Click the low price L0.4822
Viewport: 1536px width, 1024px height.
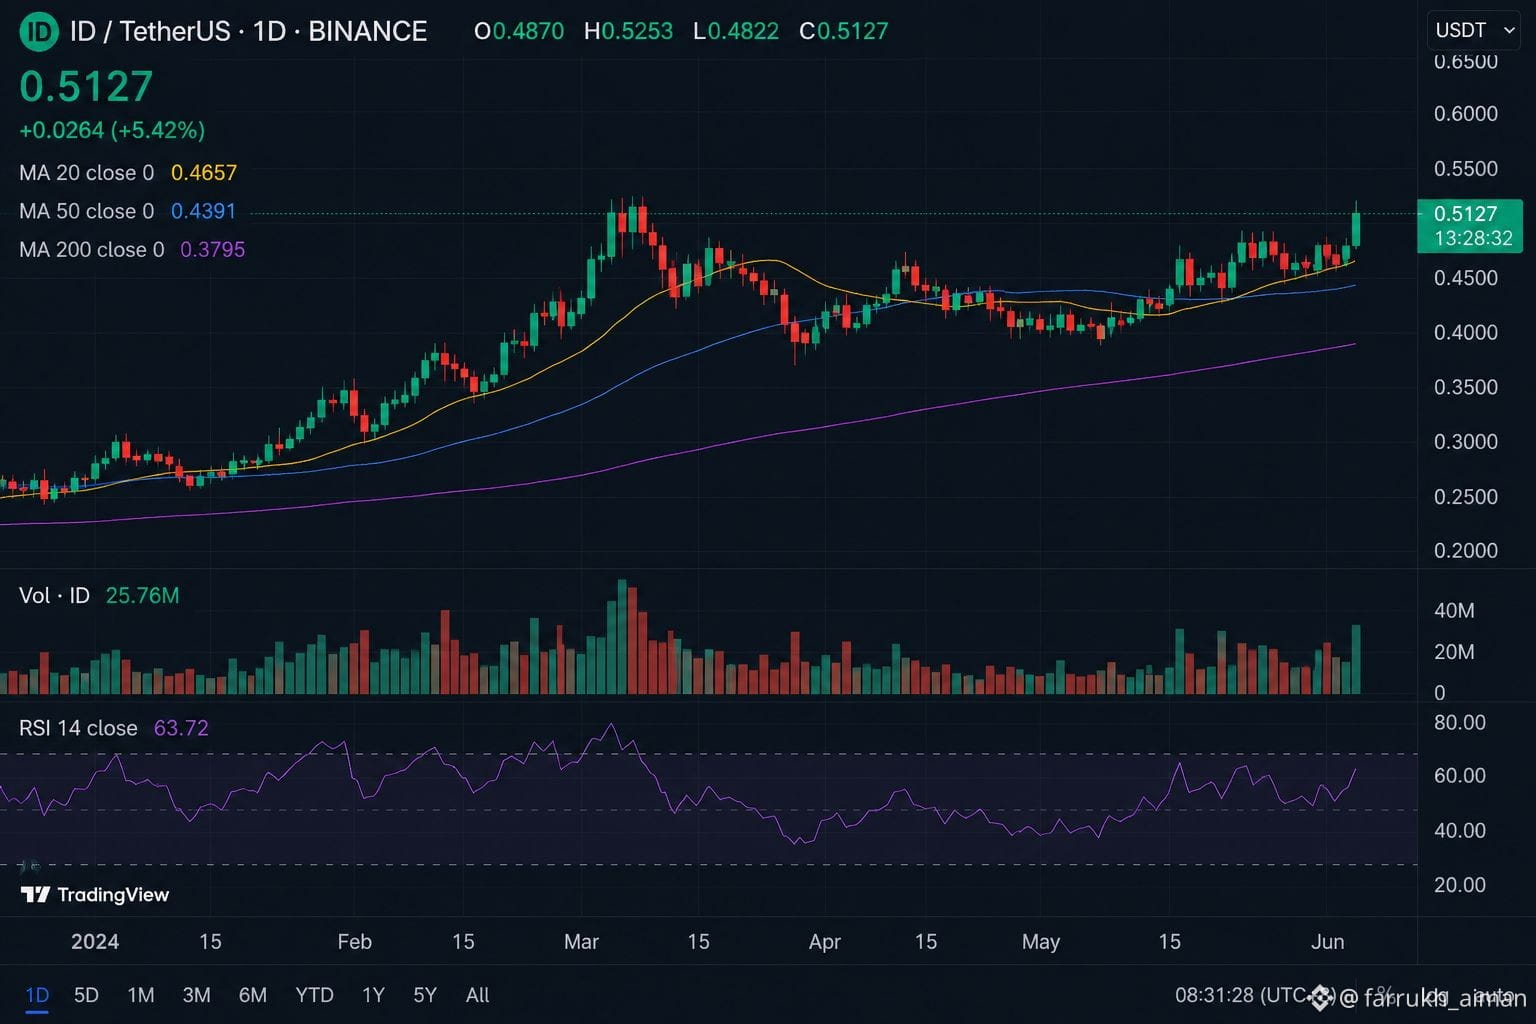click(x=736, y=31)
